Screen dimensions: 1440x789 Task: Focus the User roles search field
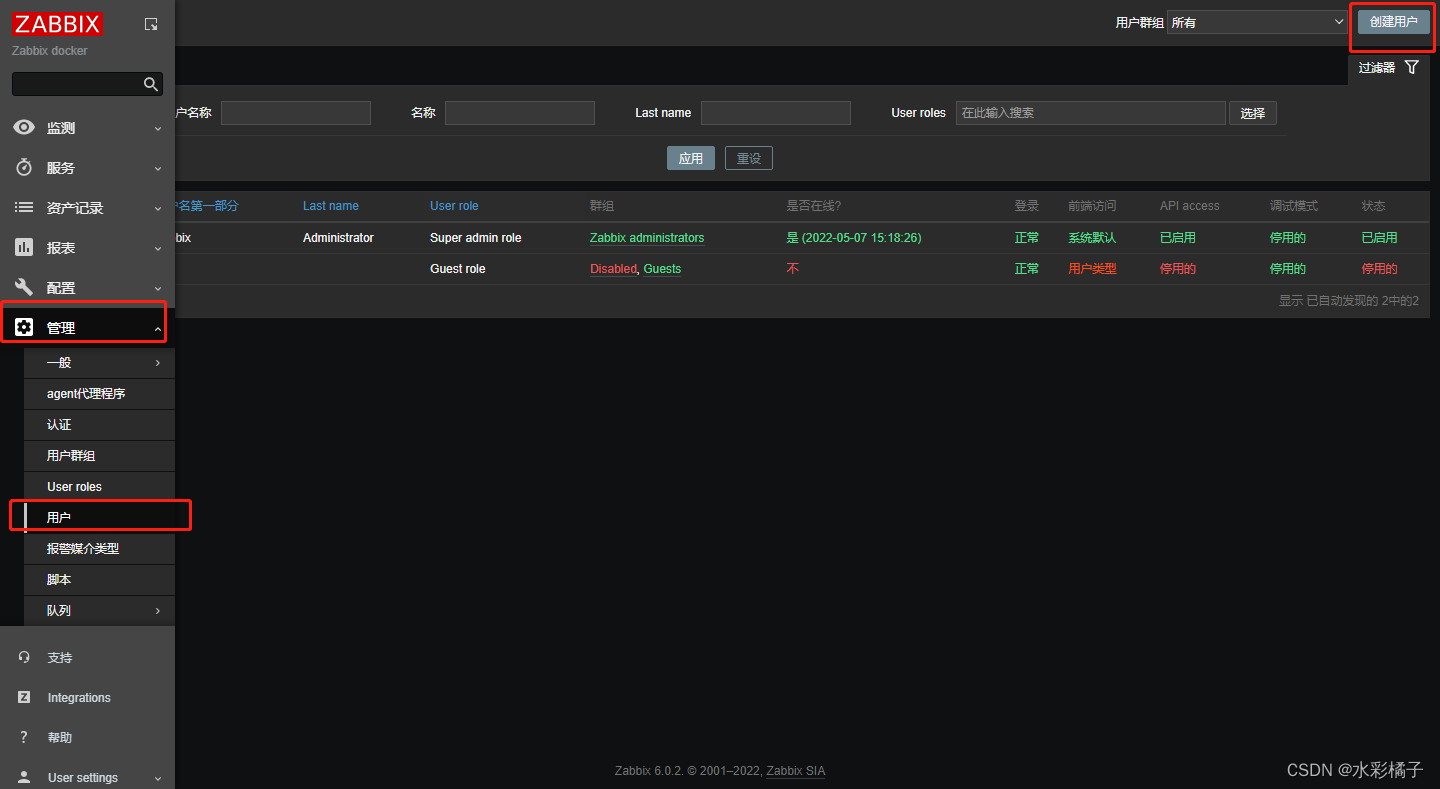tap(1090, 113)
